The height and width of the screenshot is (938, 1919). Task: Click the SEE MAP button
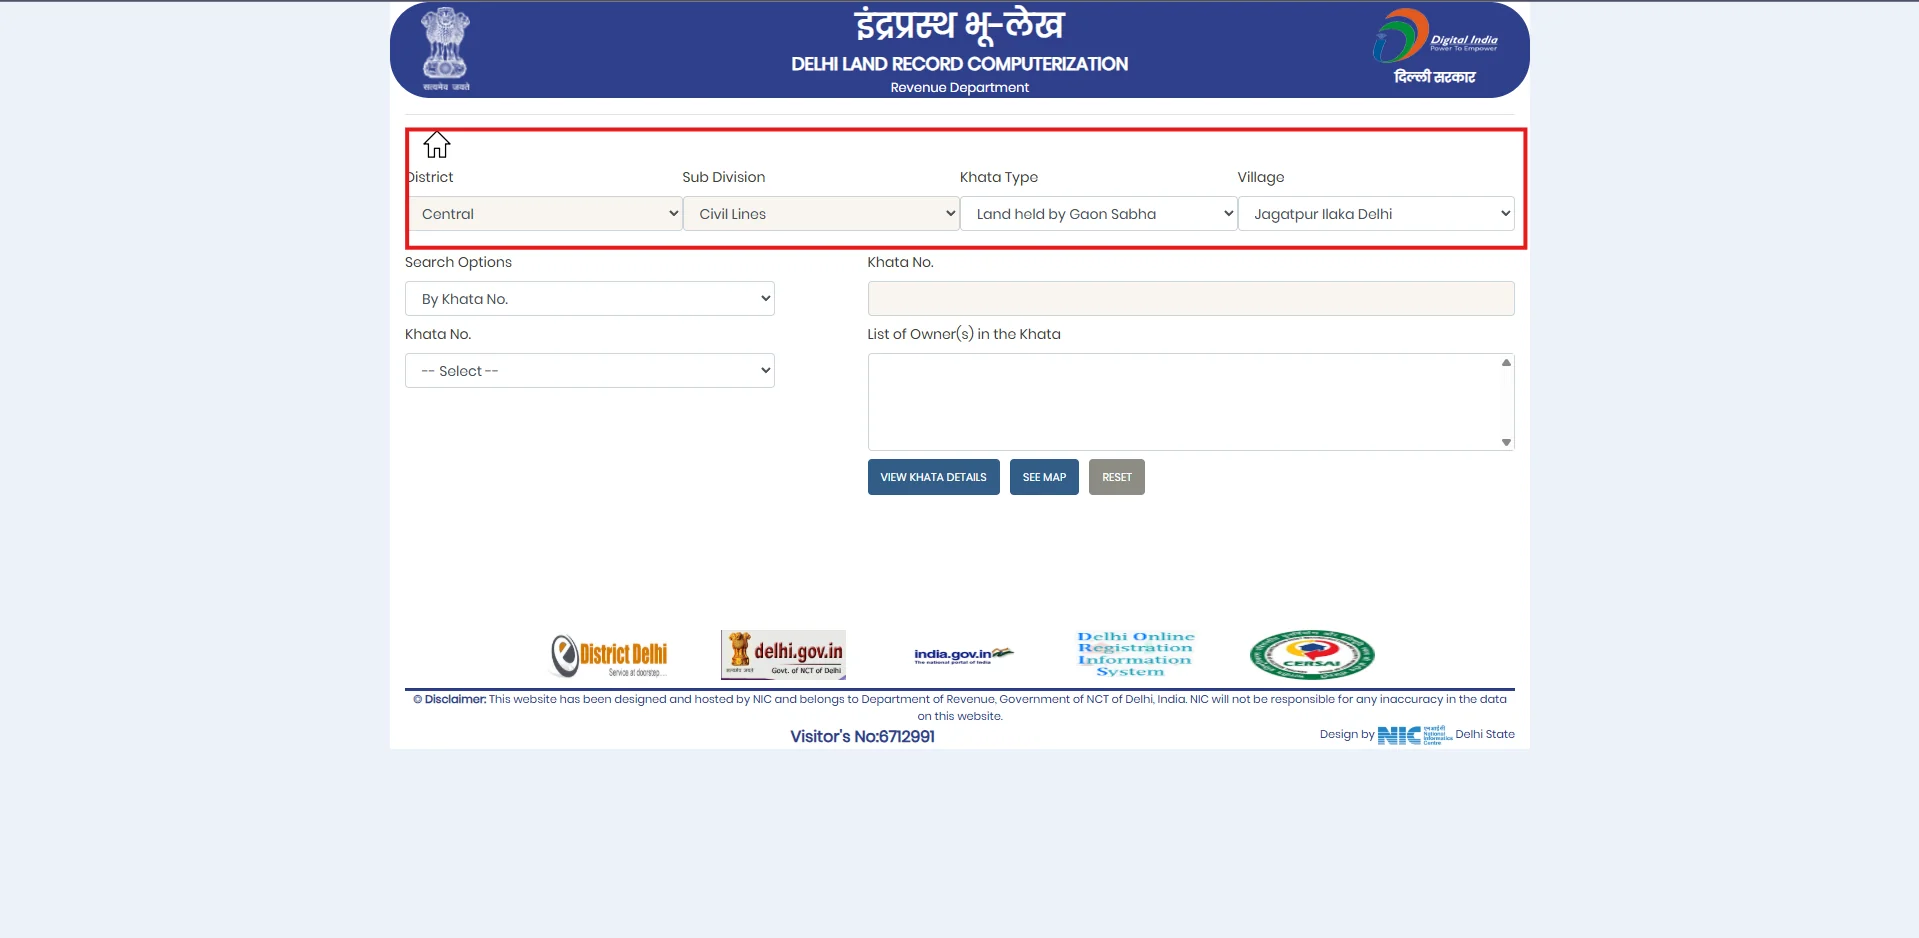point(1044,477)
